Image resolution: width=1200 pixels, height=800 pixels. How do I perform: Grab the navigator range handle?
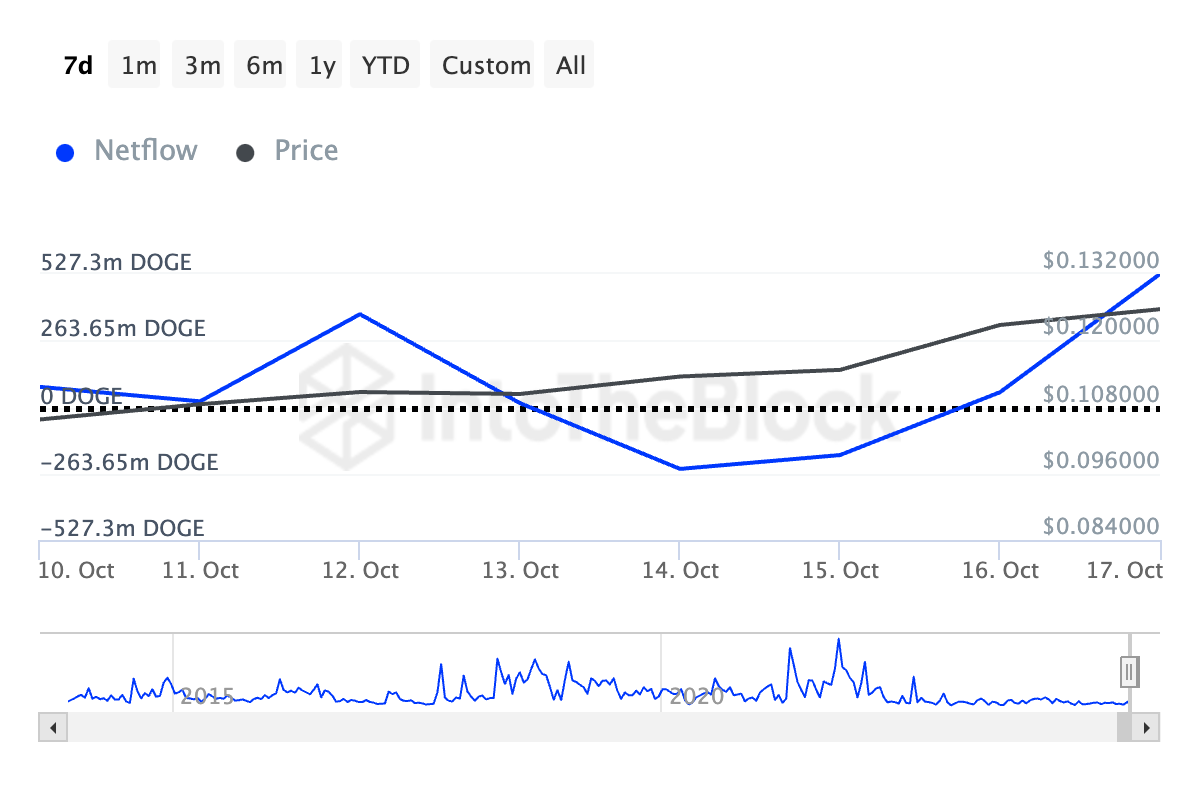[1130, 671]
